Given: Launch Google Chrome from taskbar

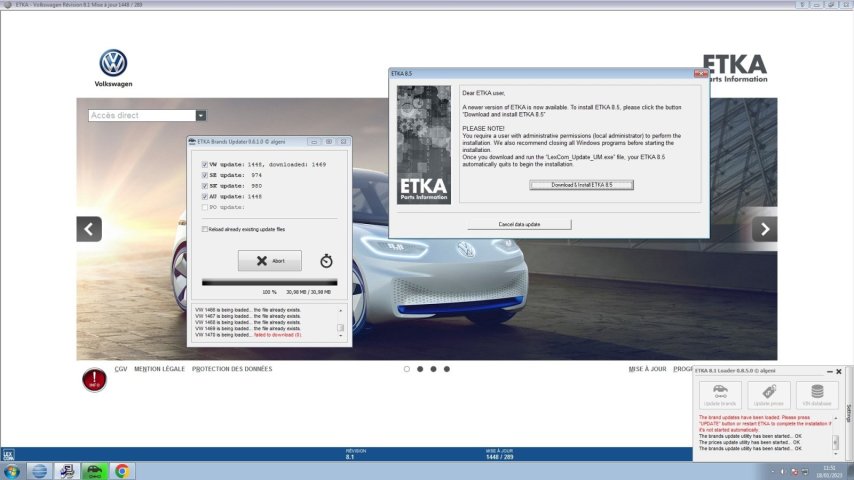Looking at the screenshot, I should 122,471.
